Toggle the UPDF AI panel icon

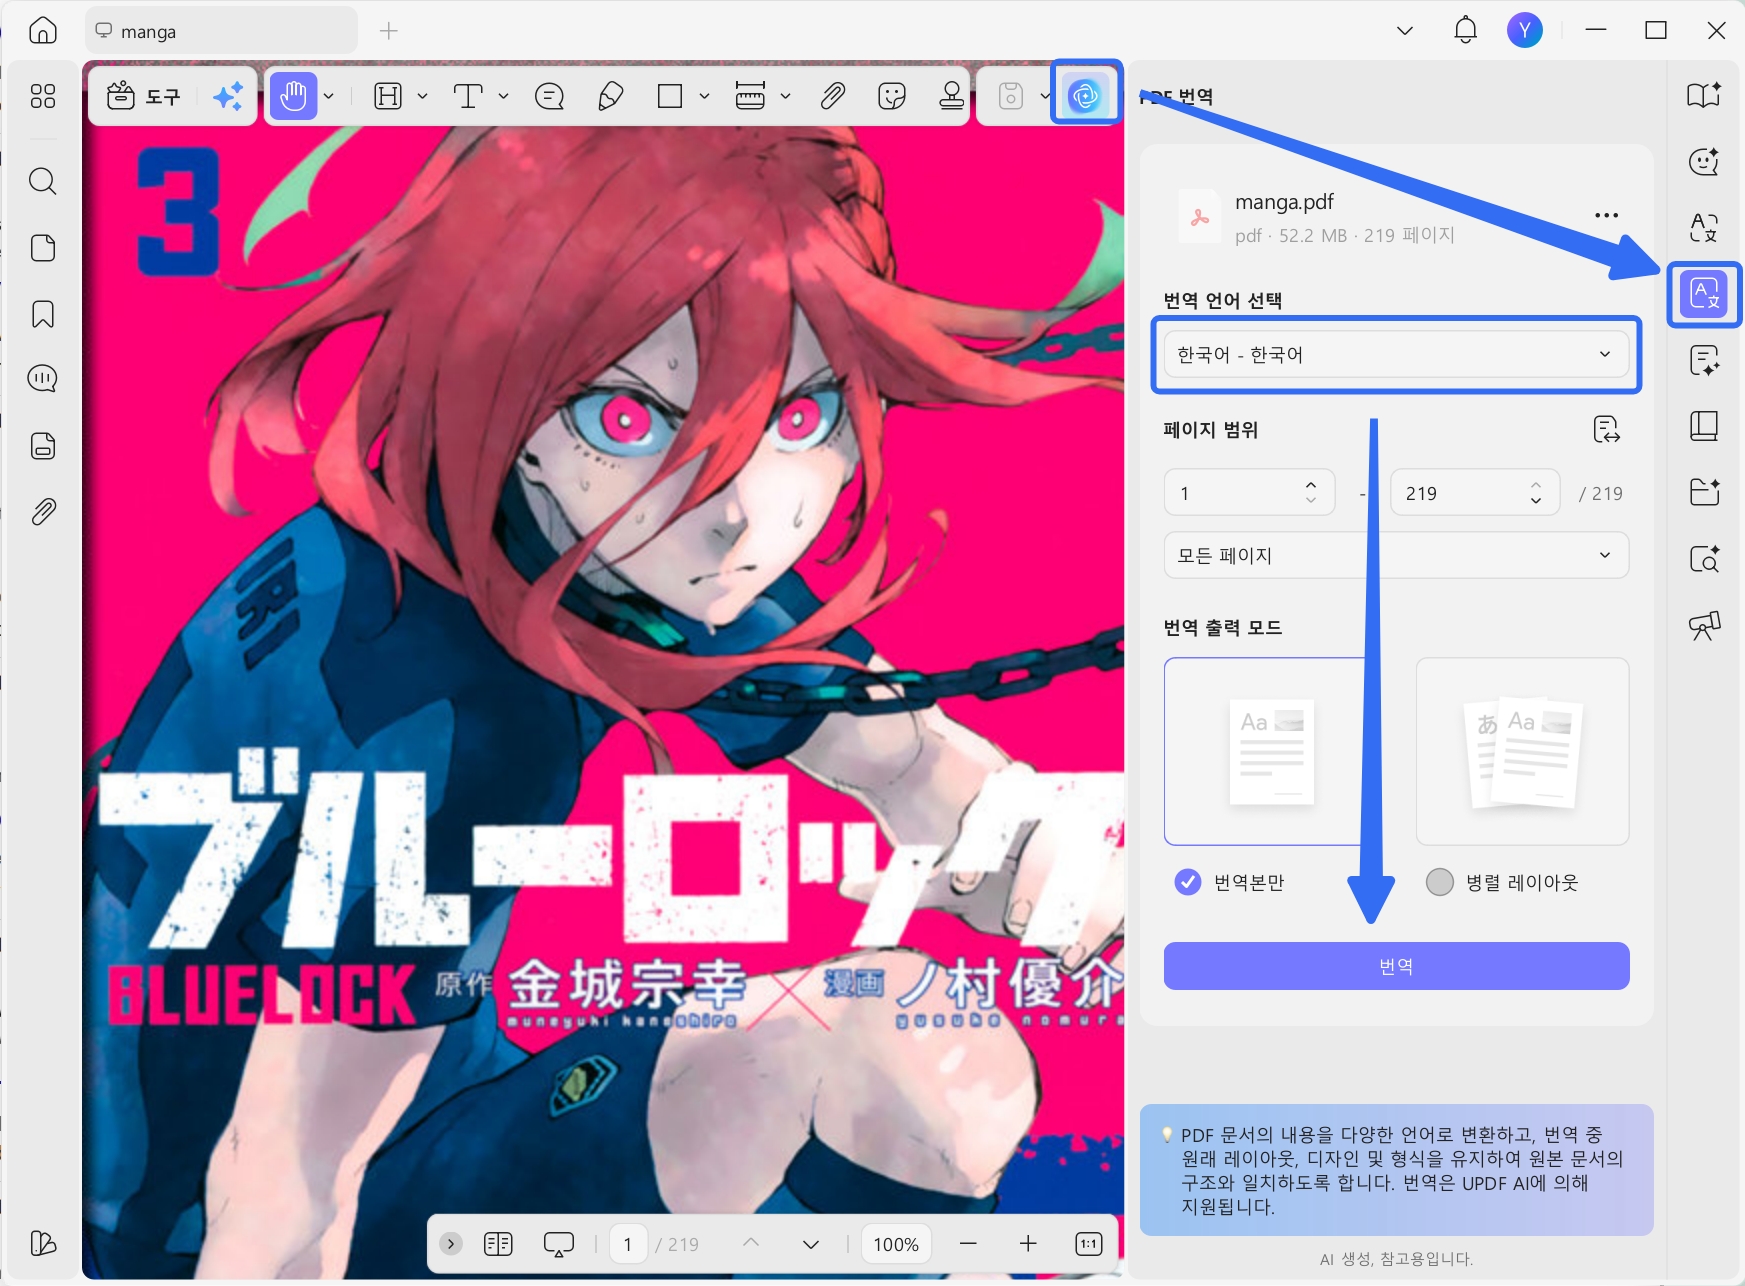1085,96
